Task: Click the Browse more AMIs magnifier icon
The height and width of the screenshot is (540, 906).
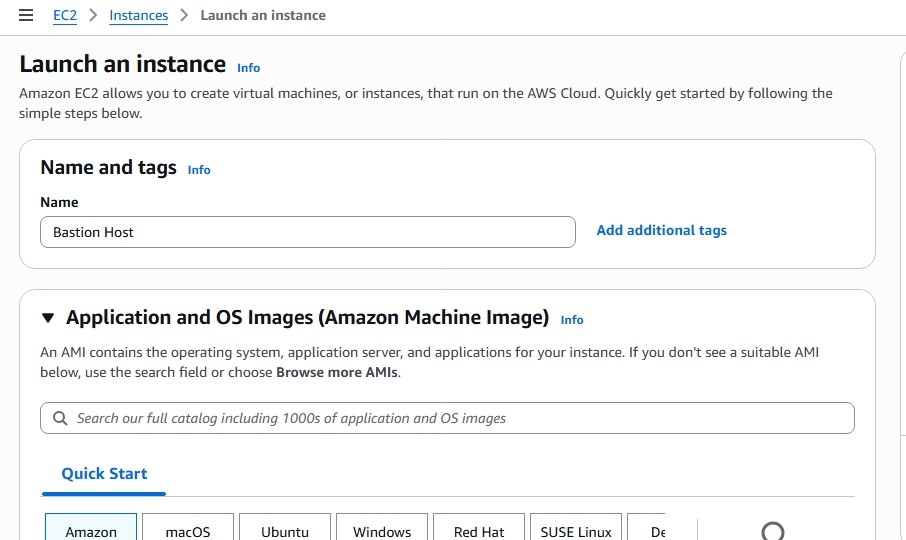Action: click(772, 531)
